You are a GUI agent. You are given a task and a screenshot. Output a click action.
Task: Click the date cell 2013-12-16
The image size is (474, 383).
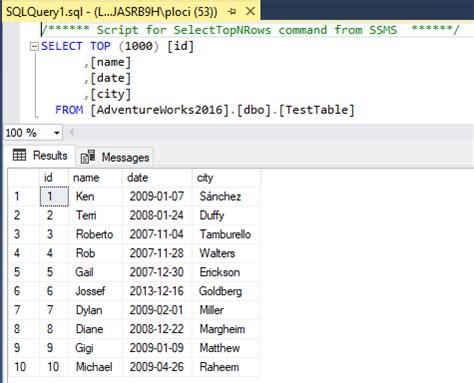tap(157, 291)
